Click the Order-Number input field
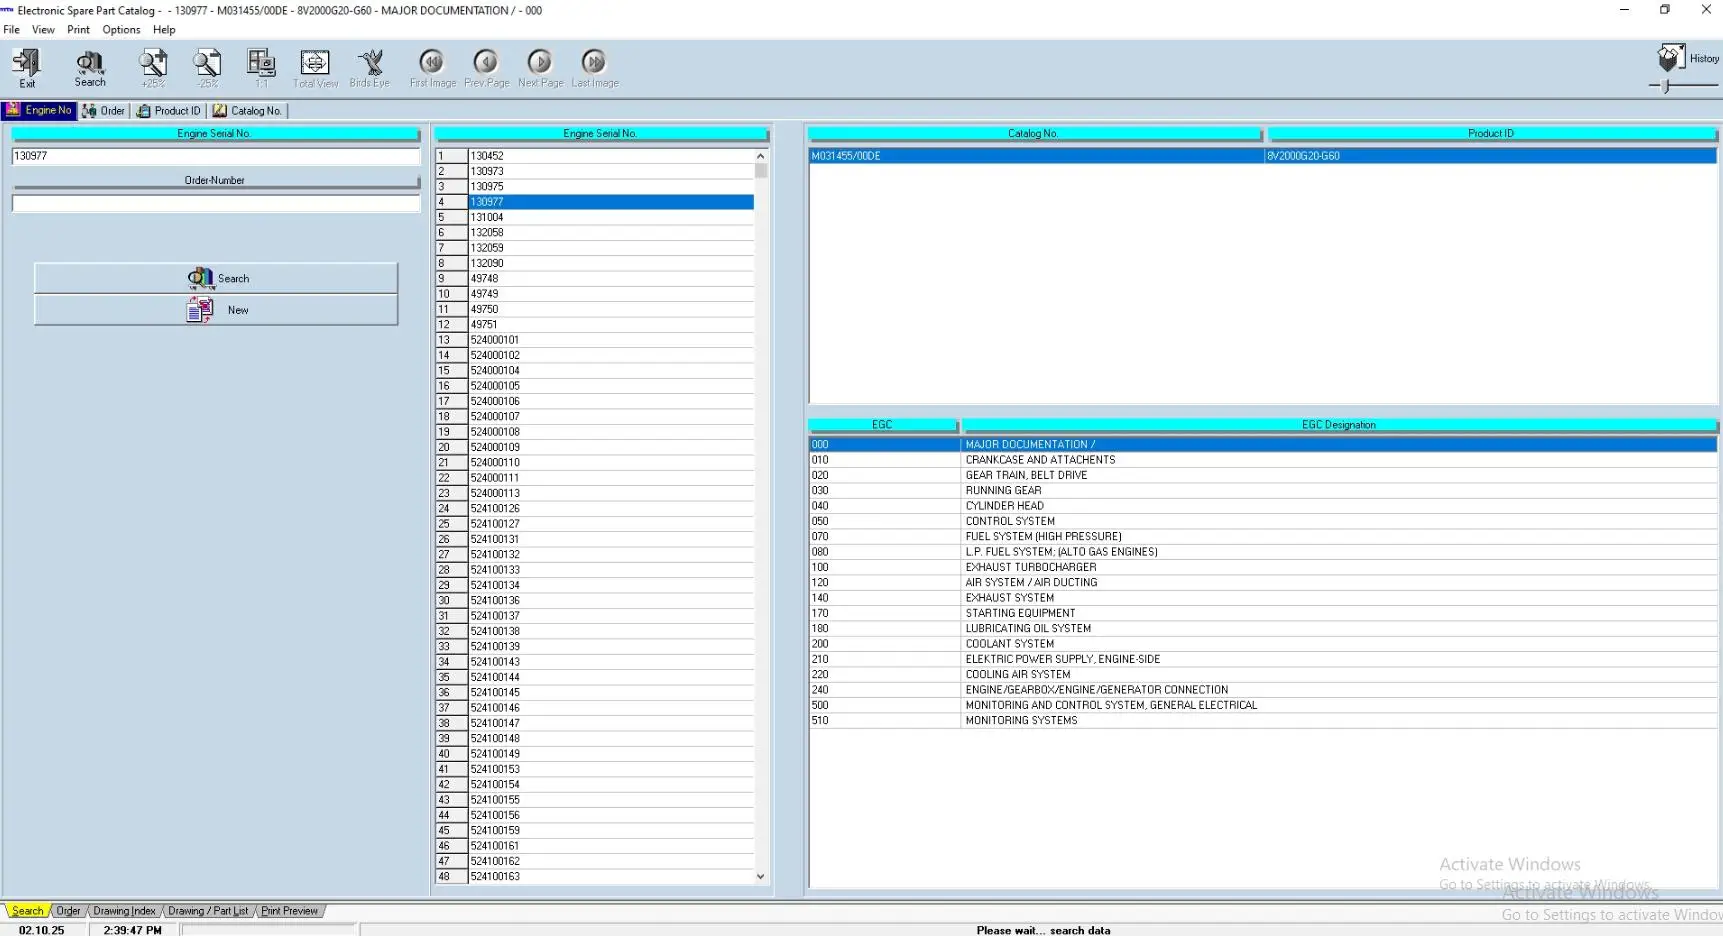This screenshot has width=1723, height=936. tap(216, 204)
